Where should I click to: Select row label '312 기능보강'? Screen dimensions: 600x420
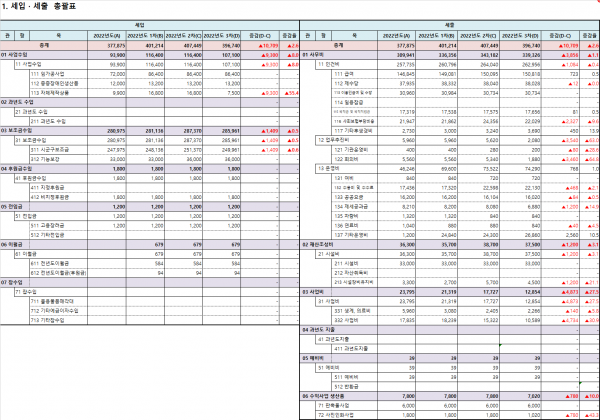pyautogui.click(x=45, y=159)
